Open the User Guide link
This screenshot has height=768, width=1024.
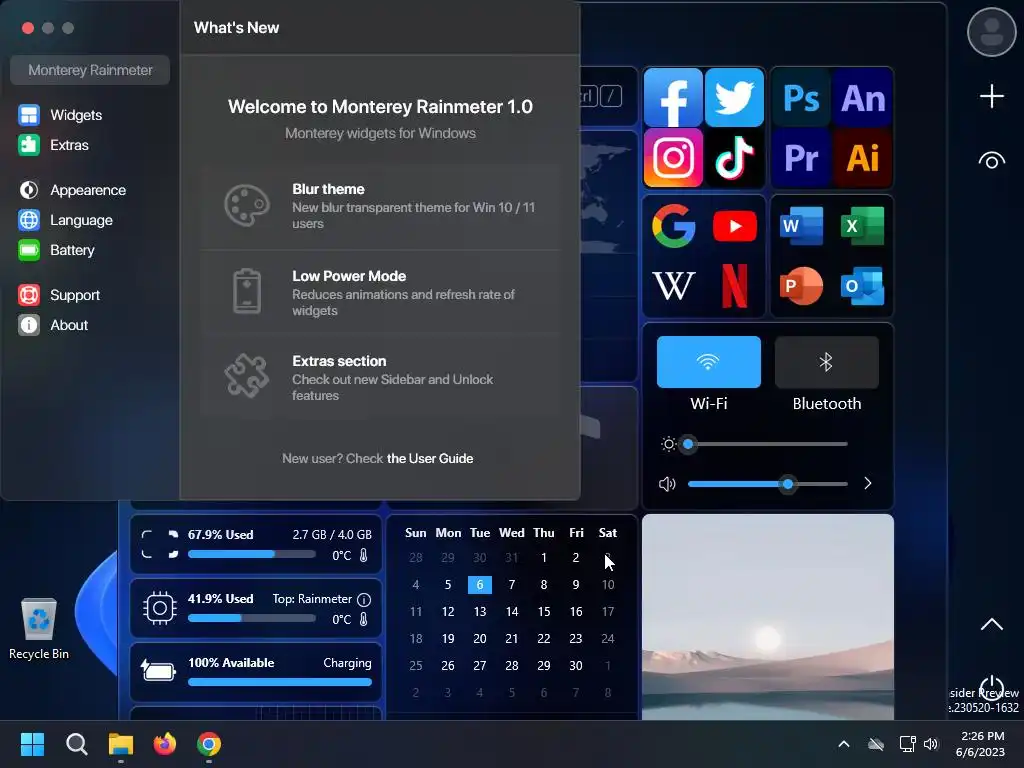430,458
